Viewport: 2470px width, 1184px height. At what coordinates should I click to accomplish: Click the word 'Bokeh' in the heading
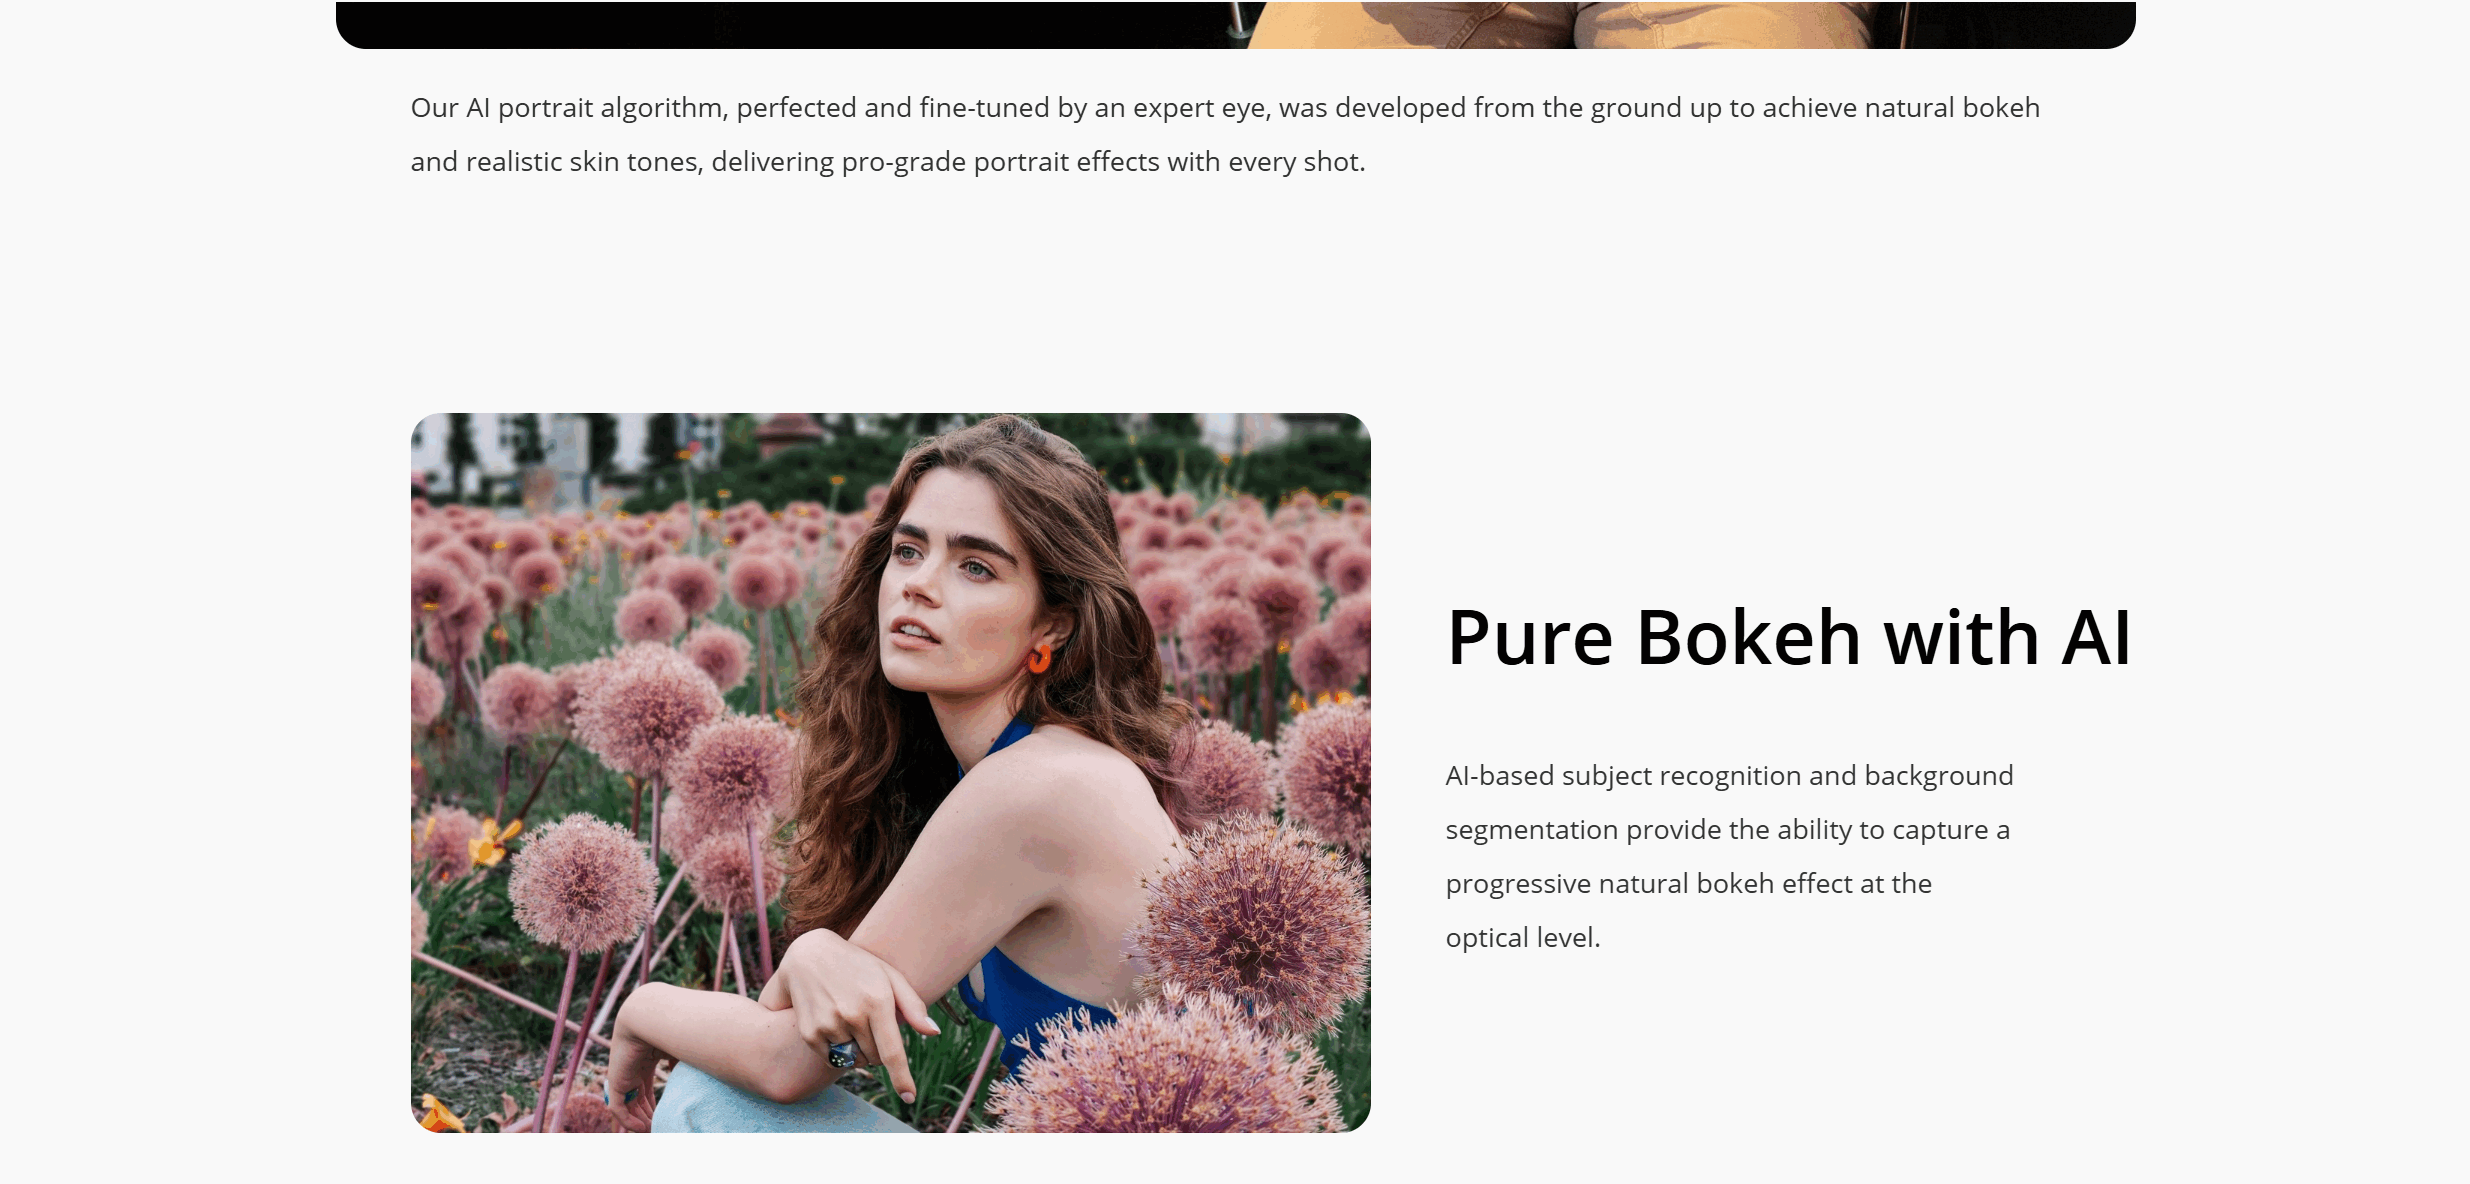(1747, 637)
